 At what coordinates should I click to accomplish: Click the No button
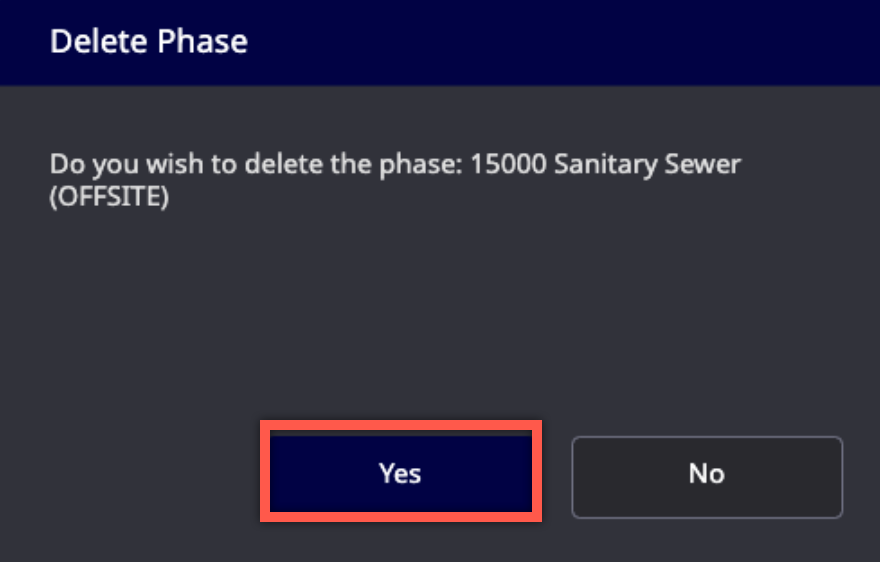pyautogui.click(x=706, y=473)
